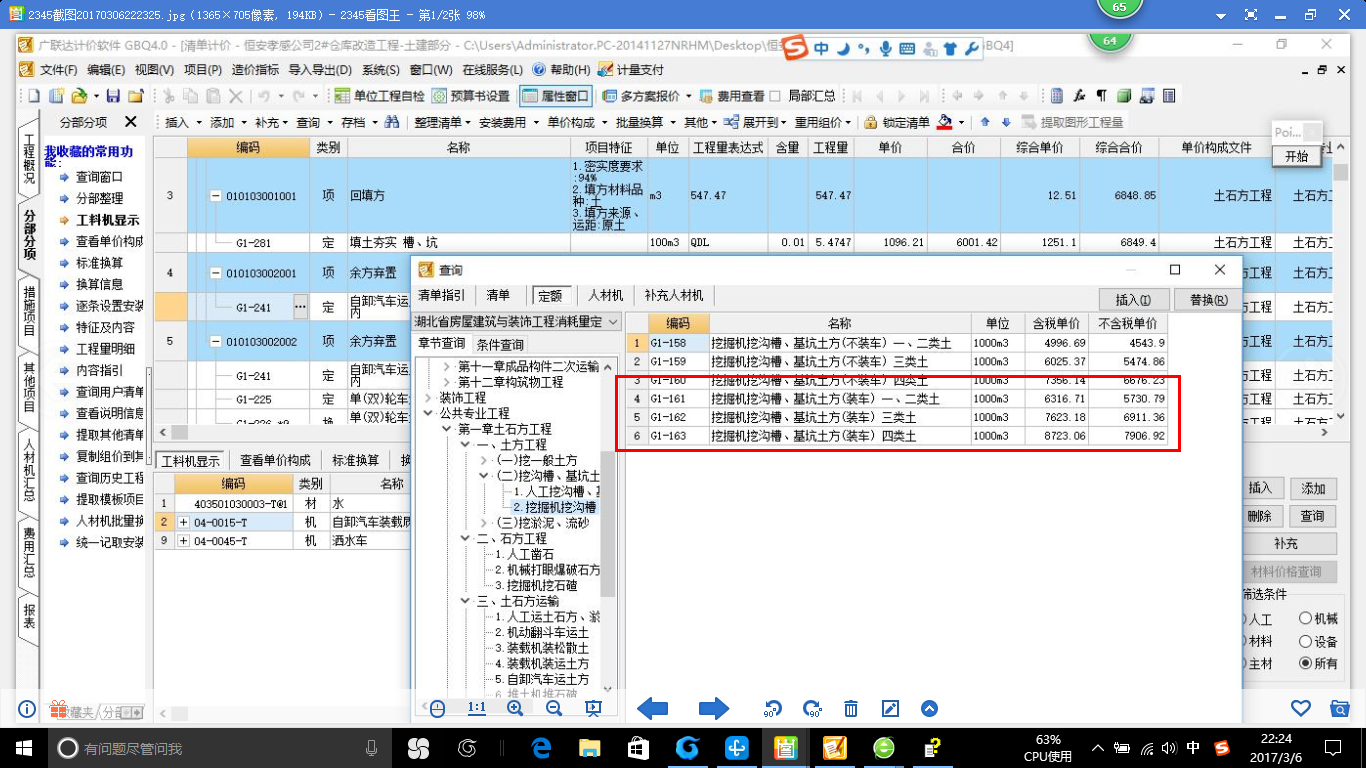Screen dimensions: 1366x768
Task: Click the binoculars find icon
Action: pos(392,122)
